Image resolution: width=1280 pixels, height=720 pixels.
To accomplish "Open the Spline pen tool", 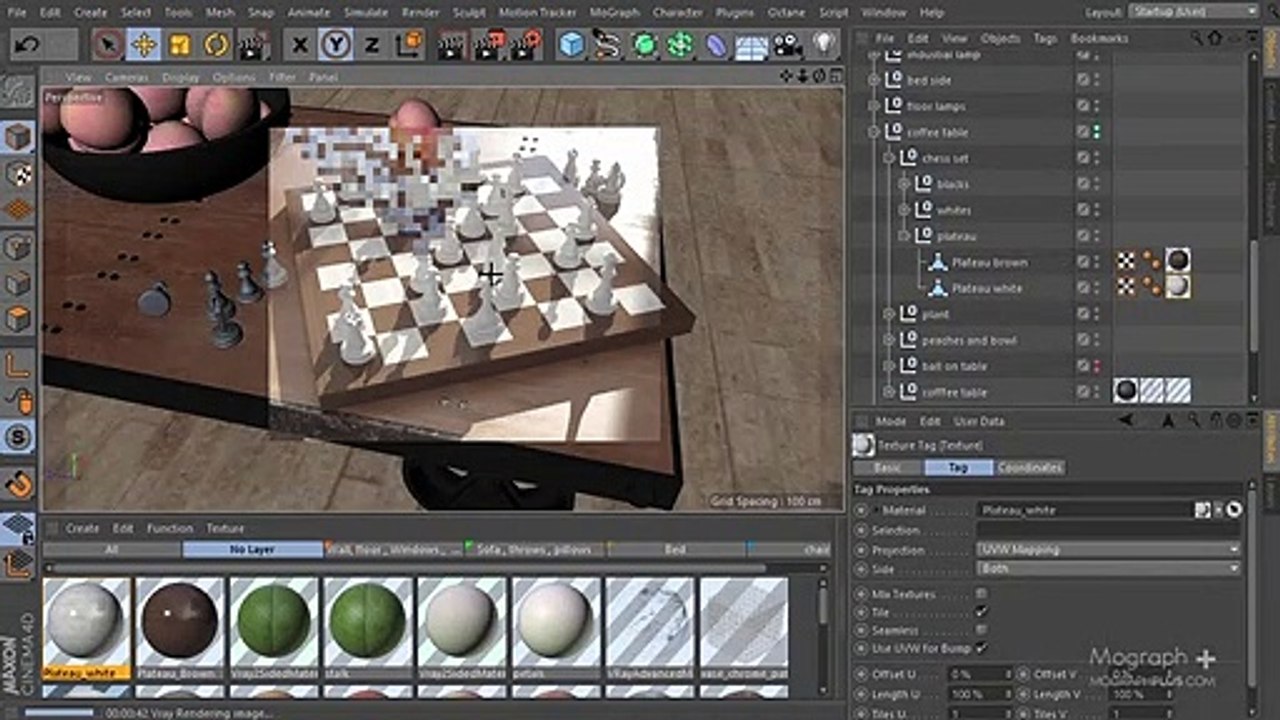I will click(x=607, y=45).
